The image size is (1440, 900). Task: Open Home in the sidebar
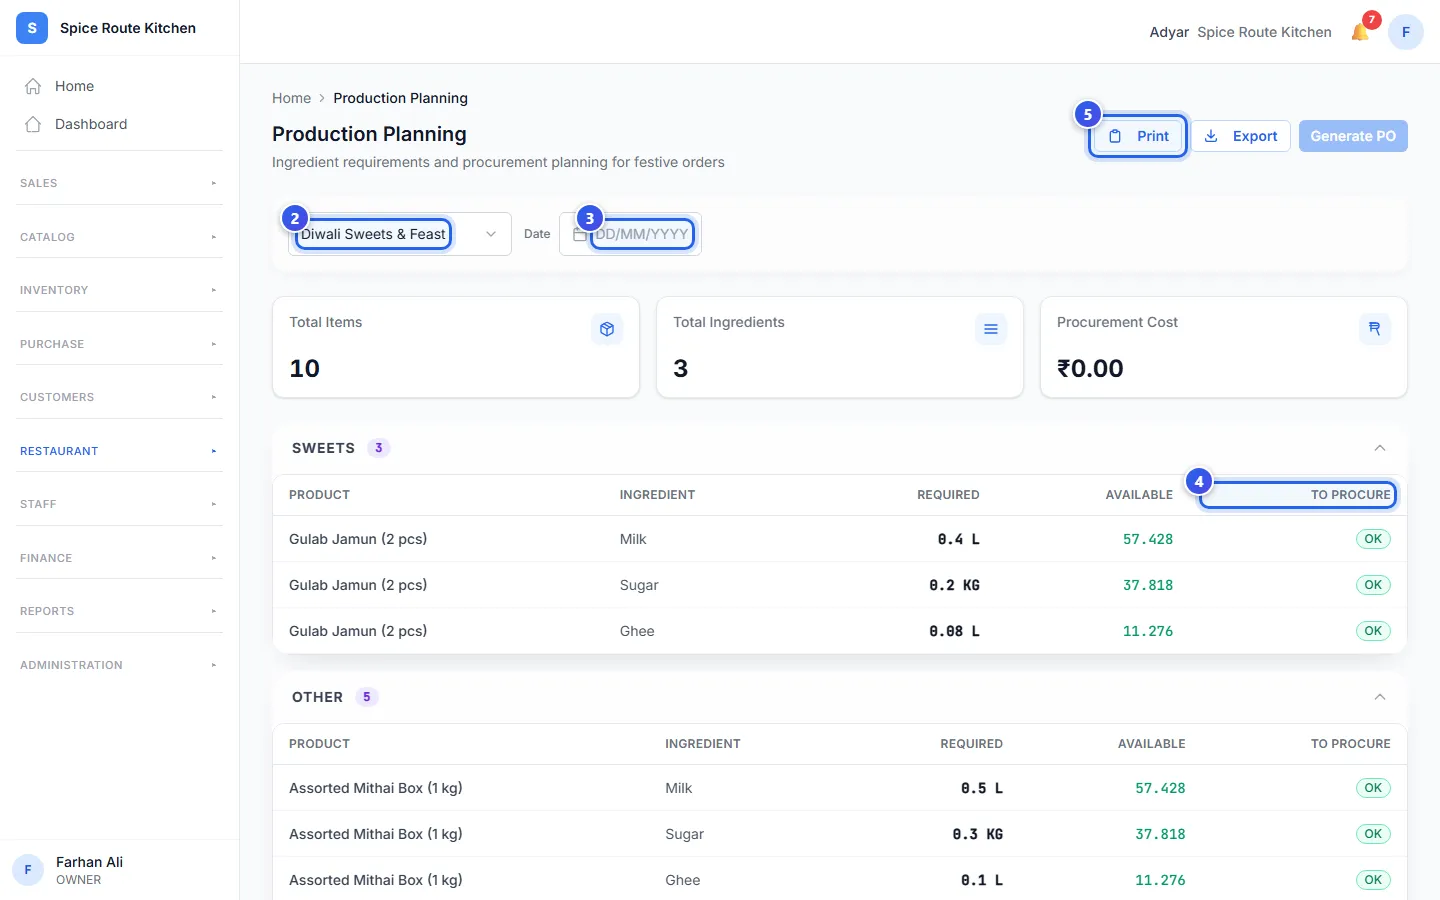pyautogui.click(x=119, y=86)
